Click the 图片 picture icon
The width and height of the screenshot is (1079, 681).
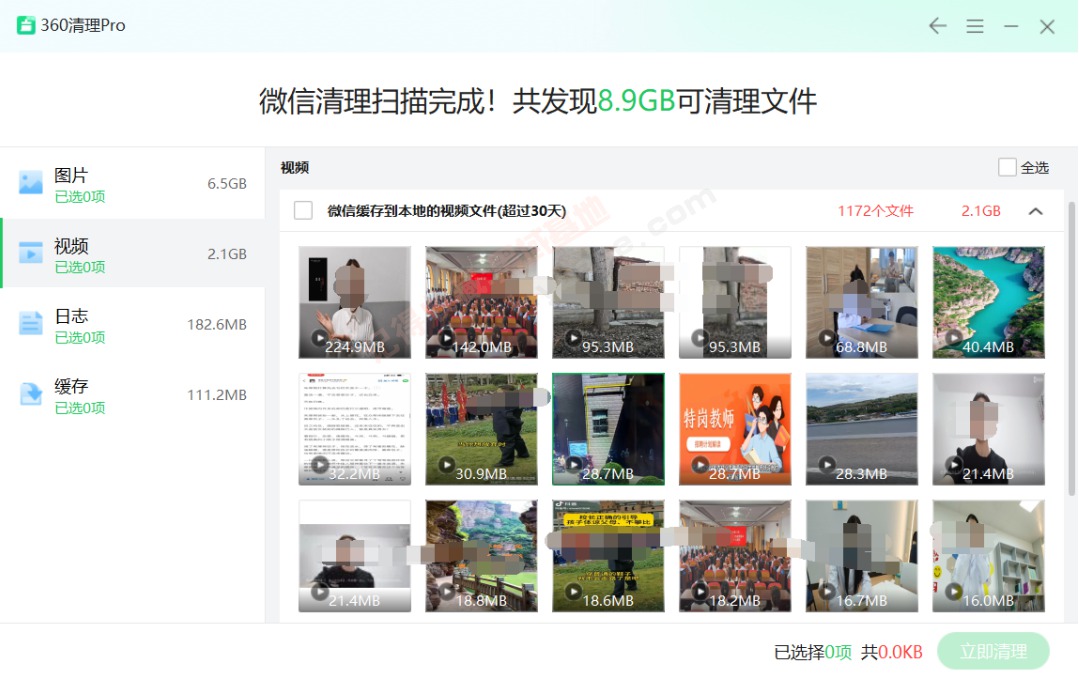pyautogui.click(x=30, y=182)
